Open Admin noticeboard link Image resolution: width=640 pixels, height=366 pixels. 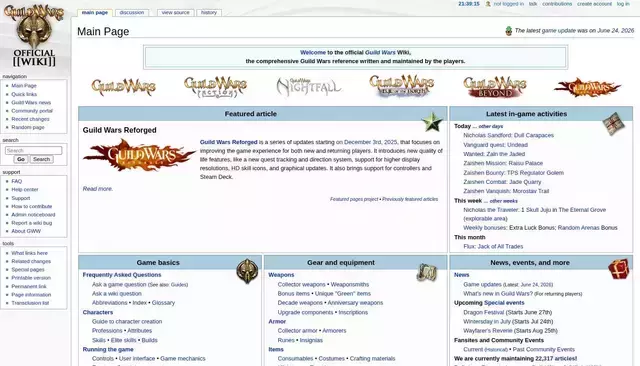tap(33, 215)
